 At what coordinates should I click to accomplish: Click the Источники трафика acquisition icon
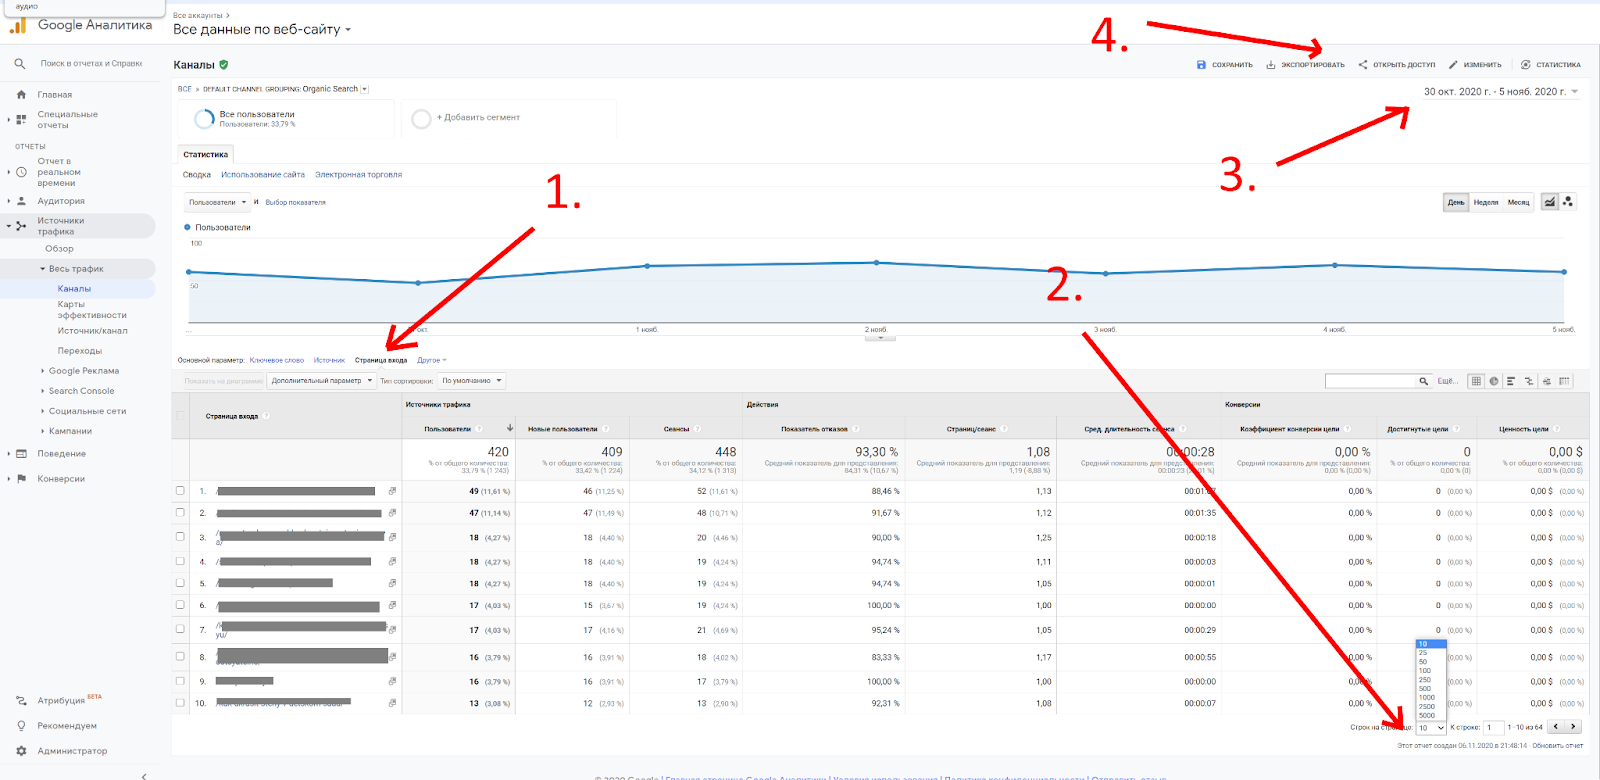pos(21,226)
